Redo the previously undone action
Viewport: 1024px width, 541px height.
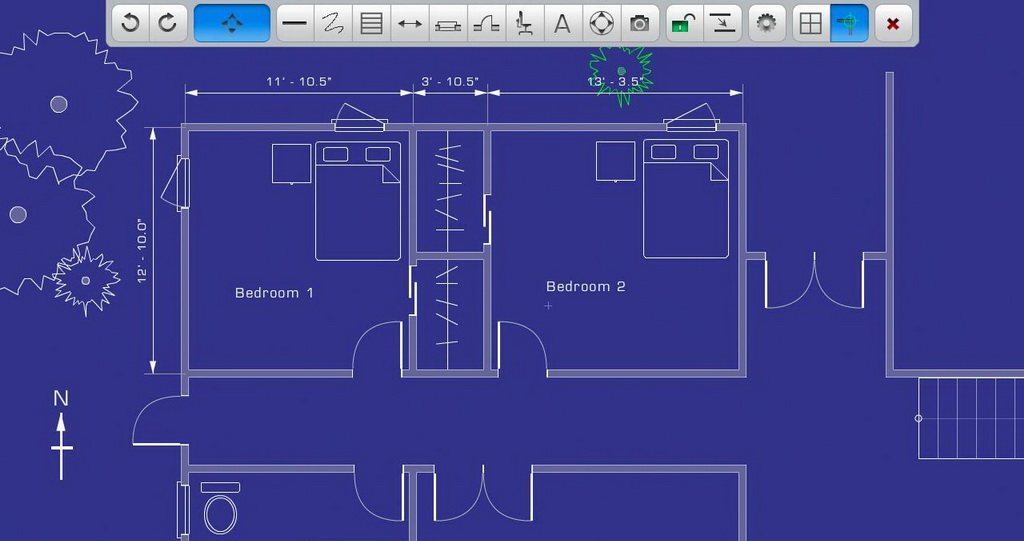[168, 24]
